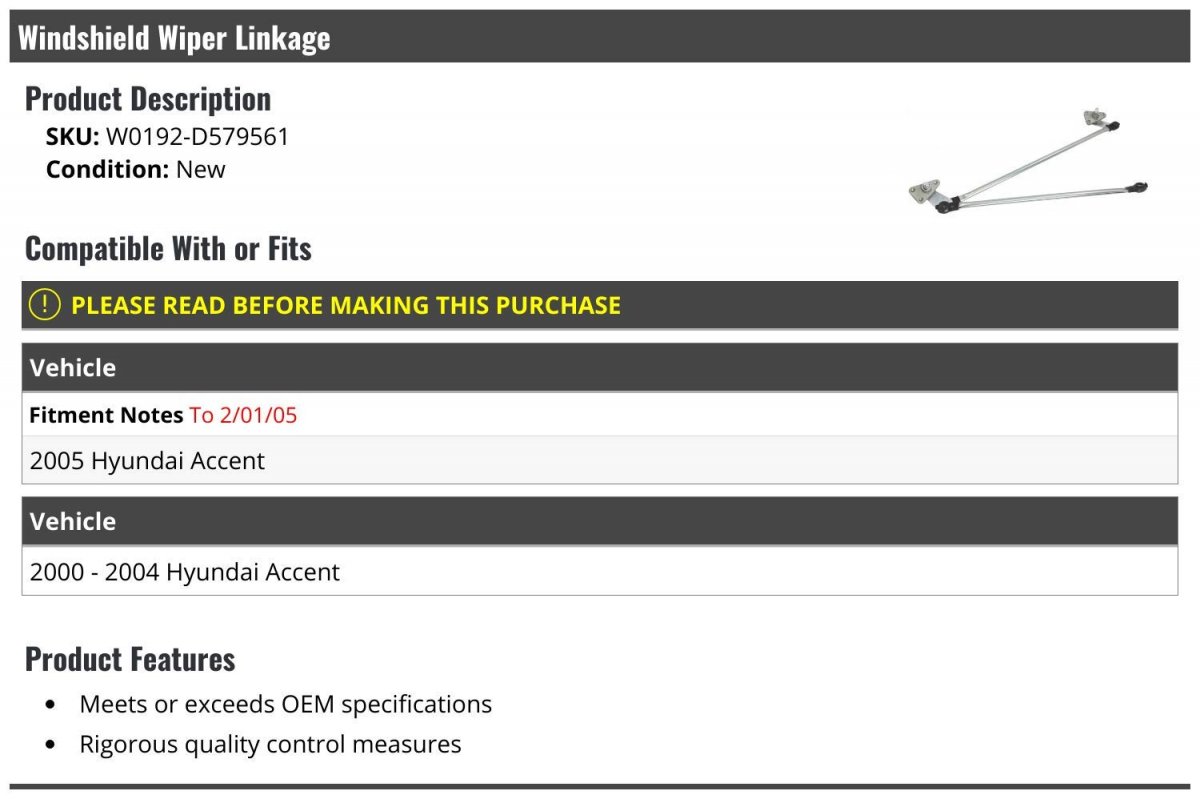Click the Fitment Notes label
Screen dimensions: 1200x799
click(x=106, y=415)
